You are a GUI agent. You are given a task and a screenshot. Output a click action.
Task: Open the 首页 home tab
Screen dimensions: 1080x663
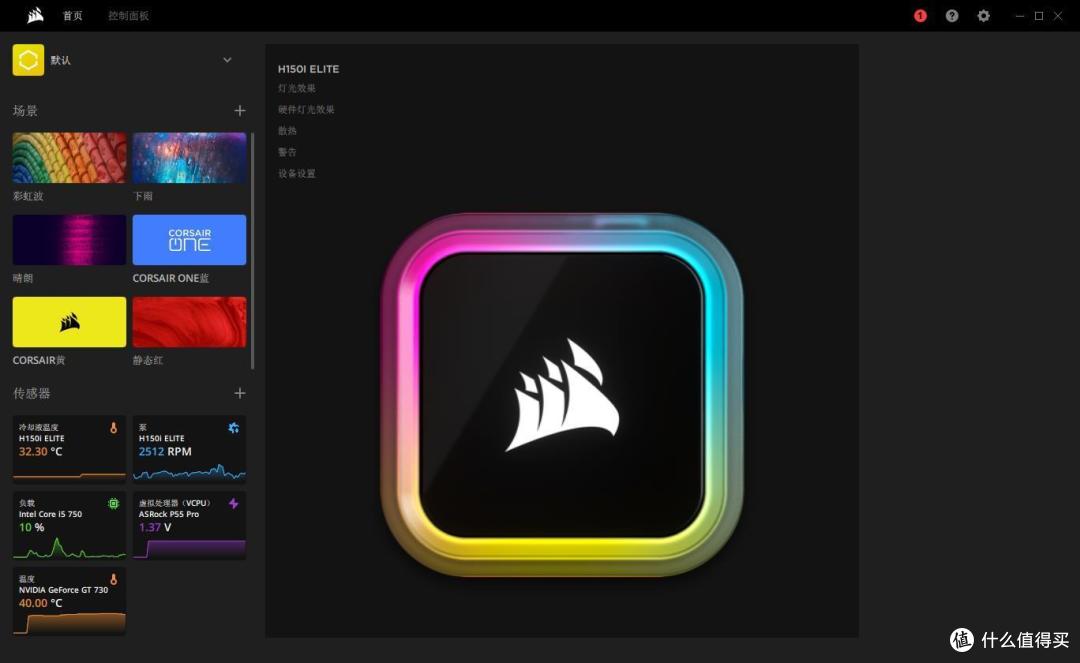[x=72, y=16]
